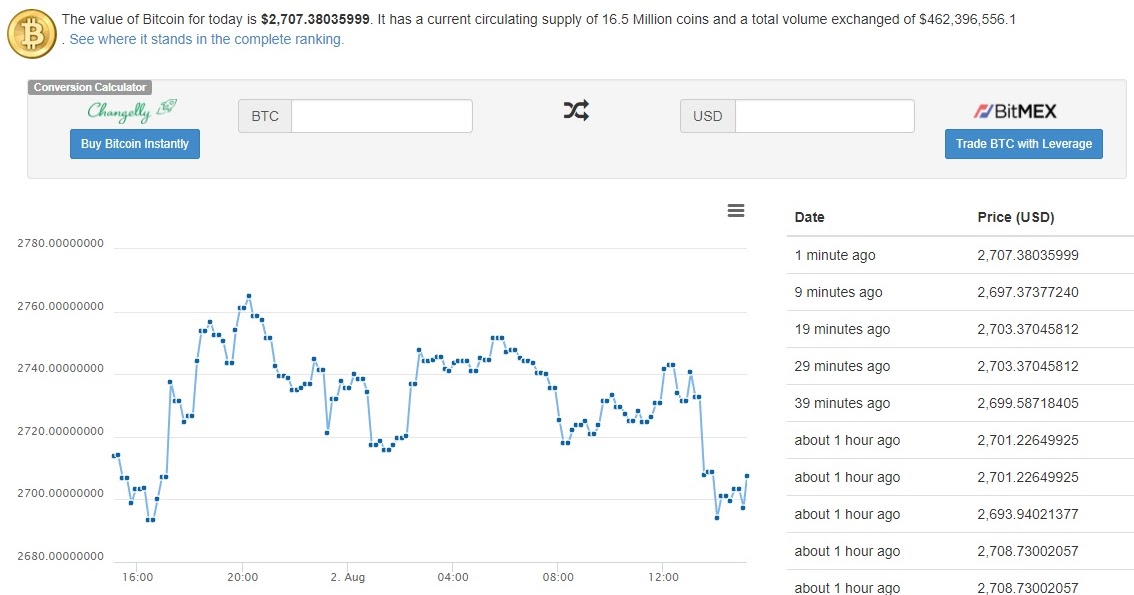The width and height of the screenshot is (1134, 595).
Task: Click the swap currencies shuffle icon
Action: [x=576, y=111]
